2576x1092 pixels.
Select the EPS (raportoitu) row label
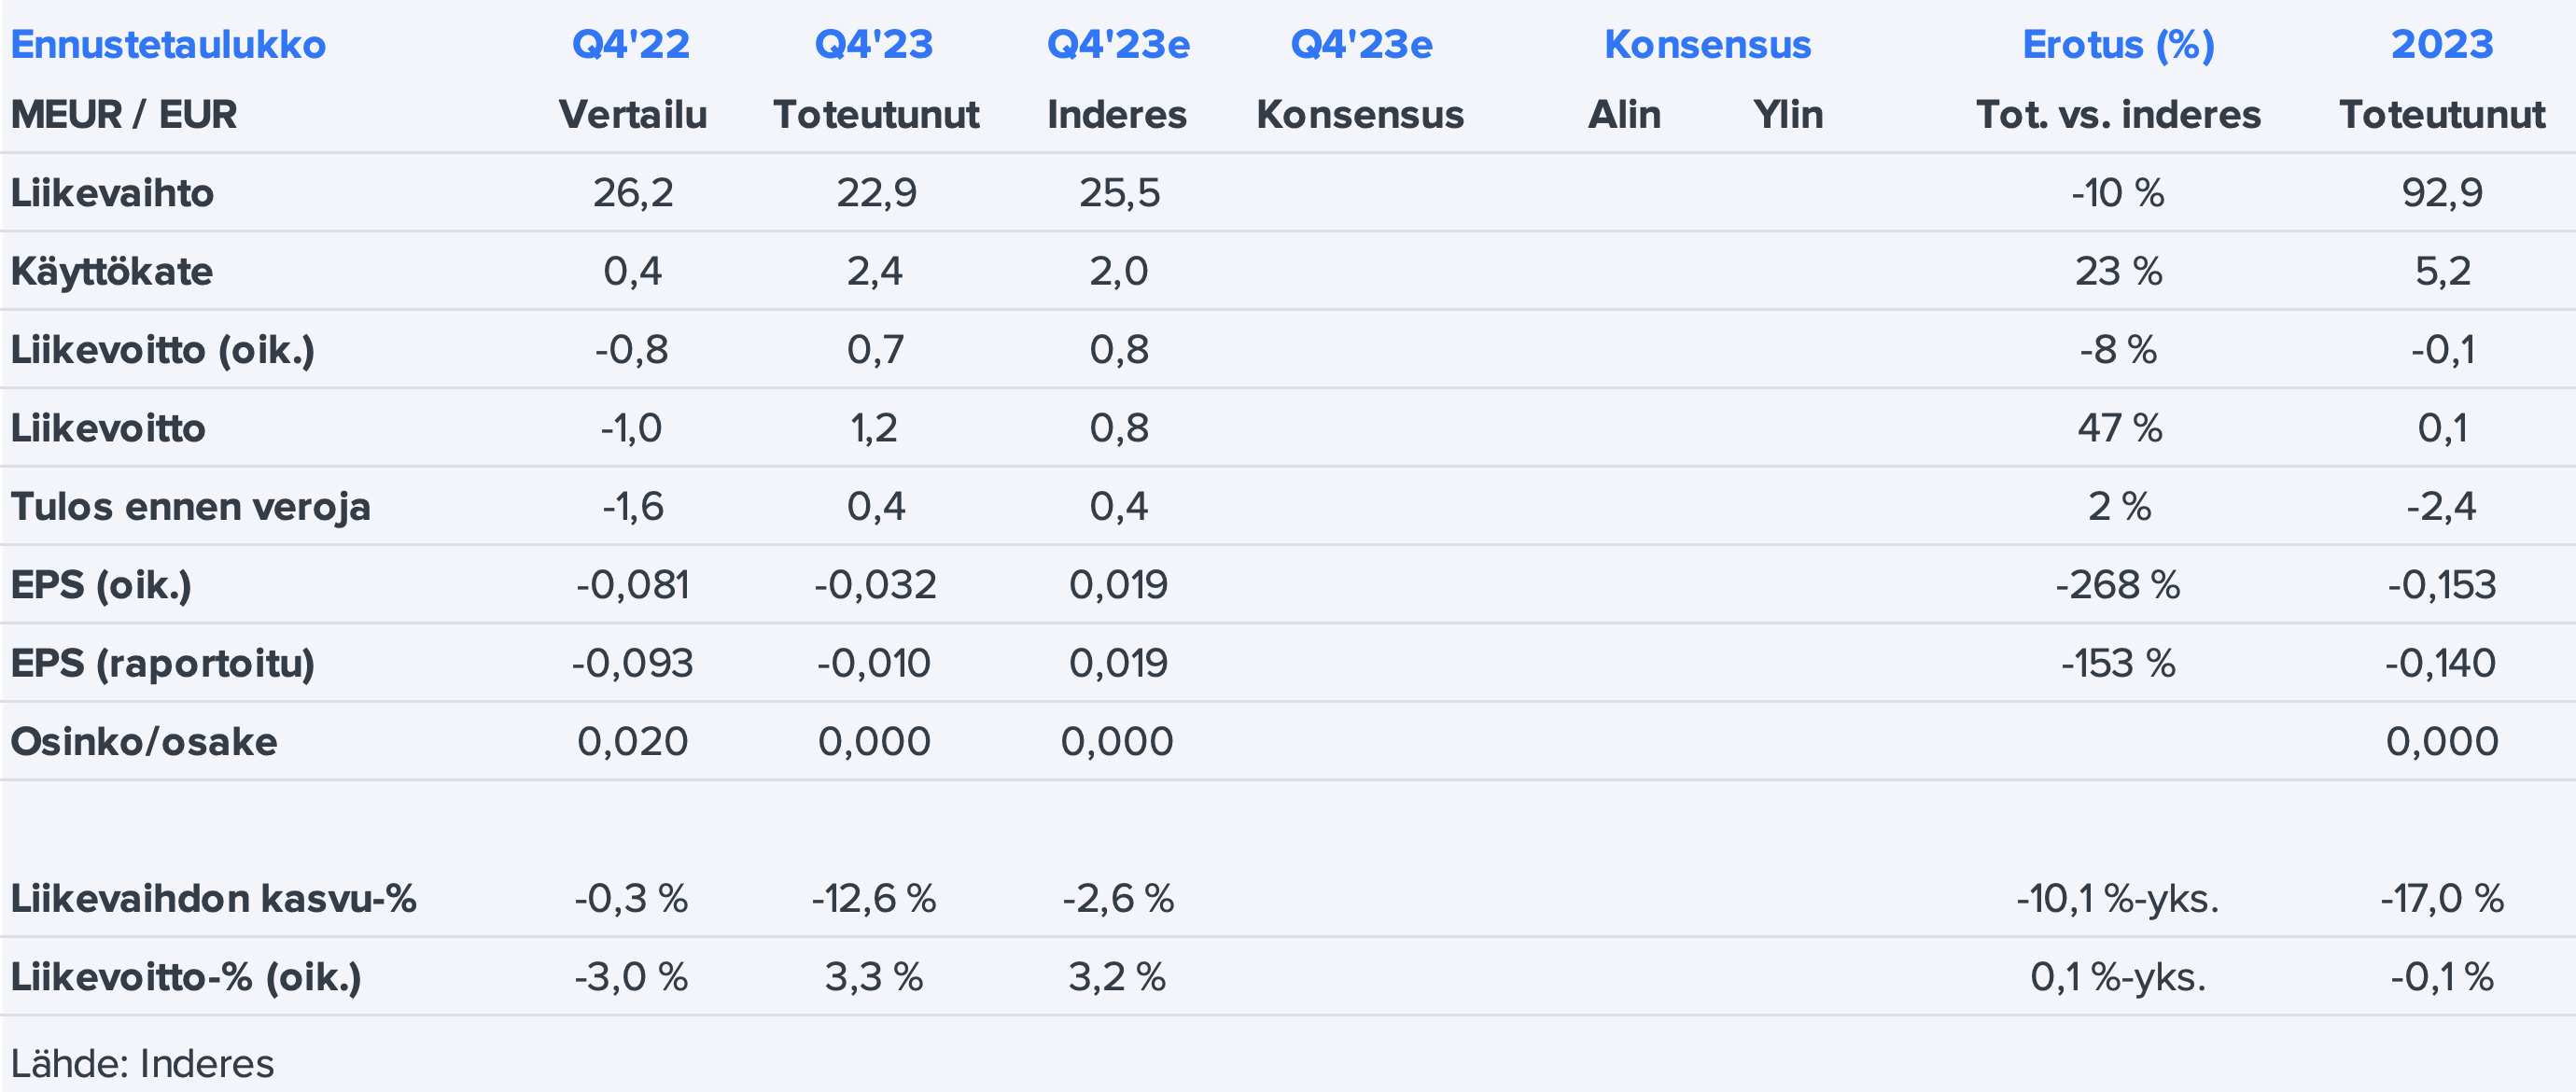pos(163,663)
